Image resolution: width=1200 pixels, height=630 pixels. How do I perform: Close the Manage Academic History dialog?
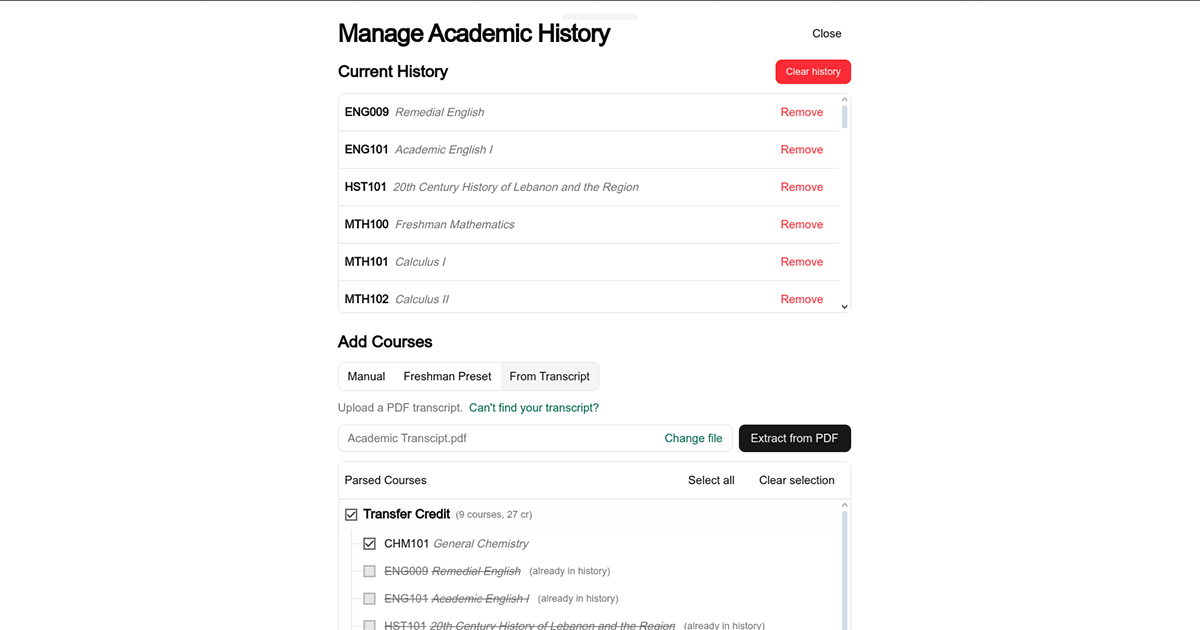[826, 33]
